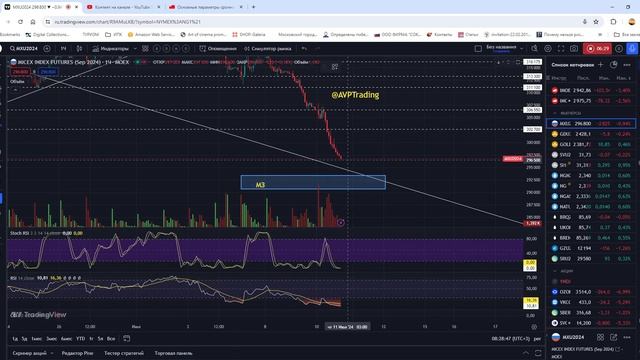Bookmark this page with the star icon
Screen dimensions: 640x360
coord(596,22)
